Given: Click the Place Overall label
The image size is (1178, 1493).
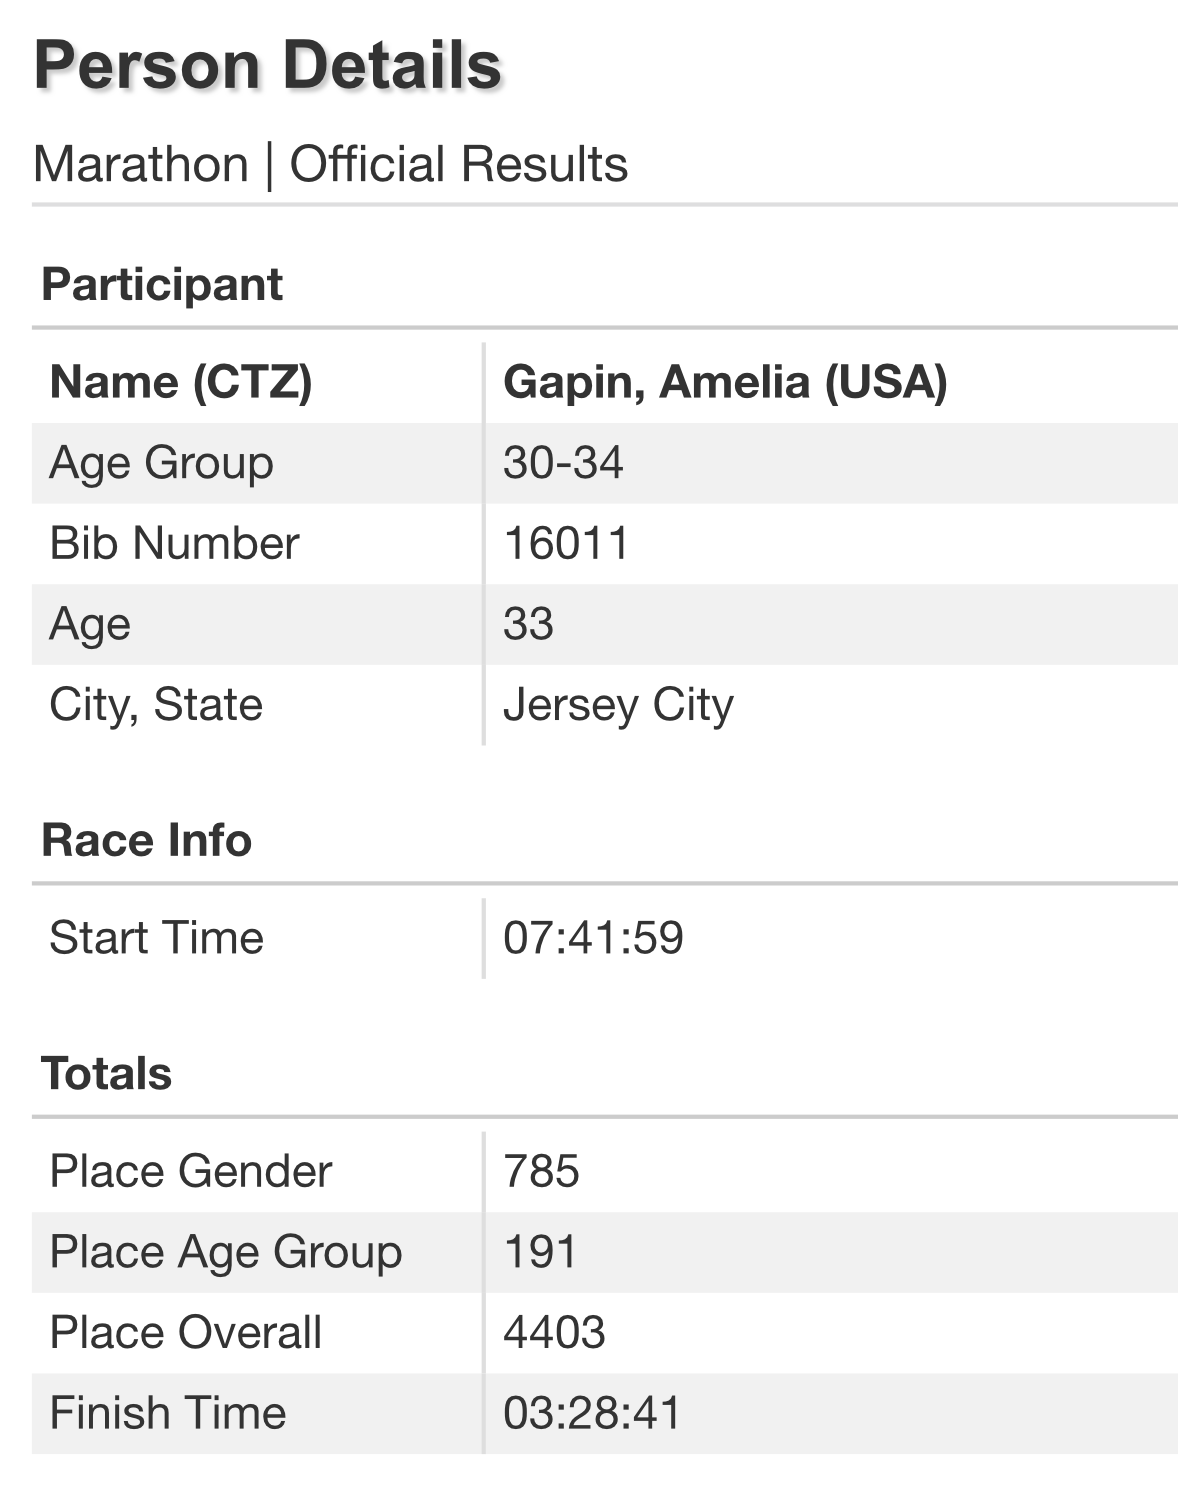Looking at the screenshot, I should [186, 1333].
